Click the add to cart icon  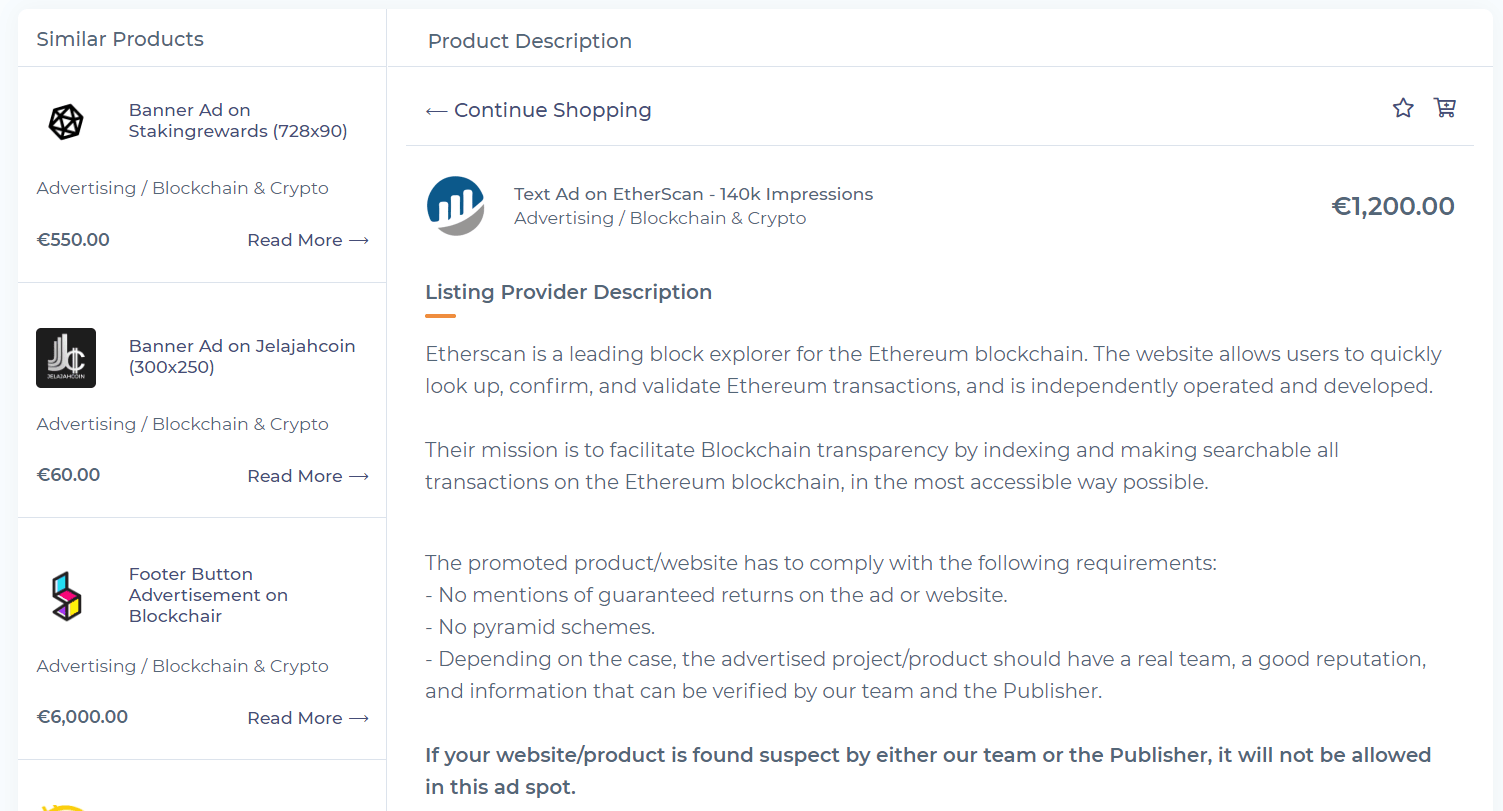coord(1445,108)
